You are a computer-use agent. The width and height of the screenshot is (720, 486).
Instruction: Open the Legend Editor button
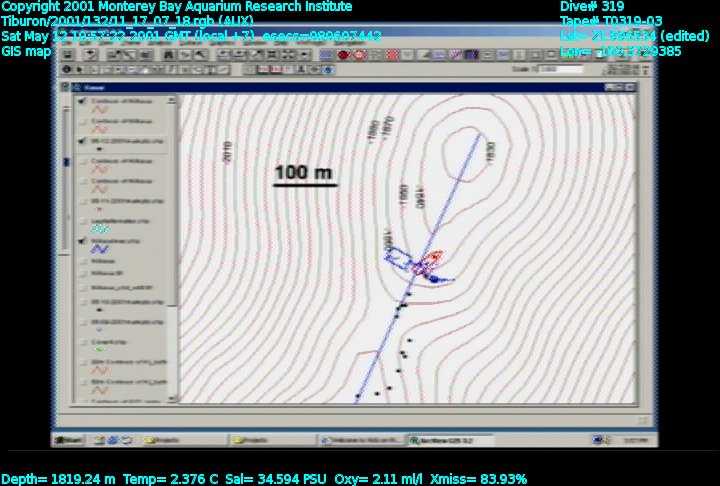click(129, 55)
